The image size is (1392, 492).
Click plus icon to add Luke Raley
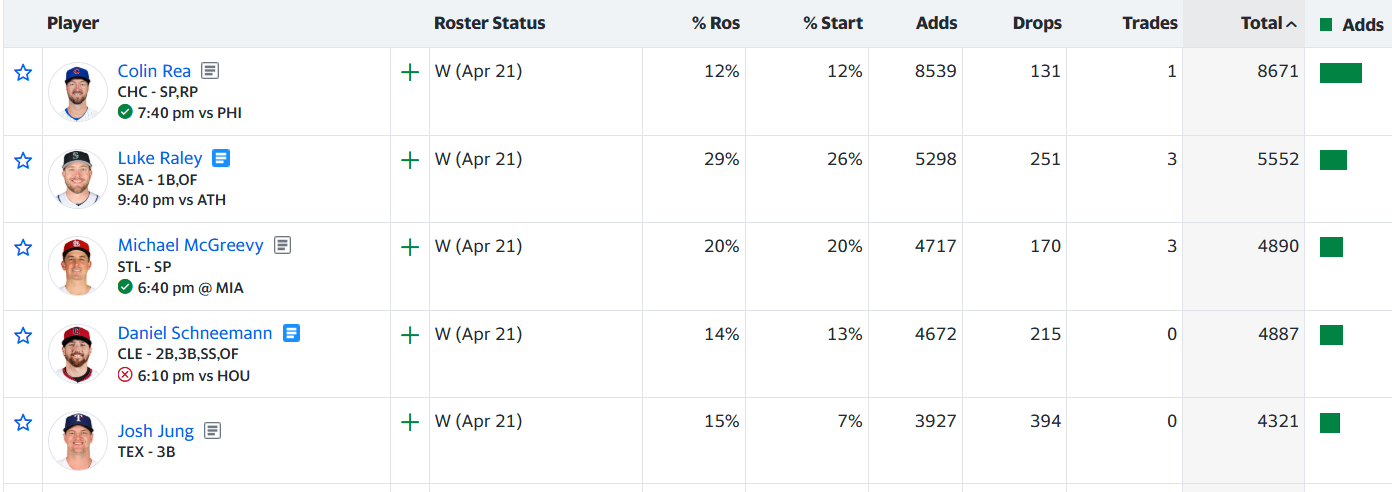pyautogui.click(x=409, y=160)
